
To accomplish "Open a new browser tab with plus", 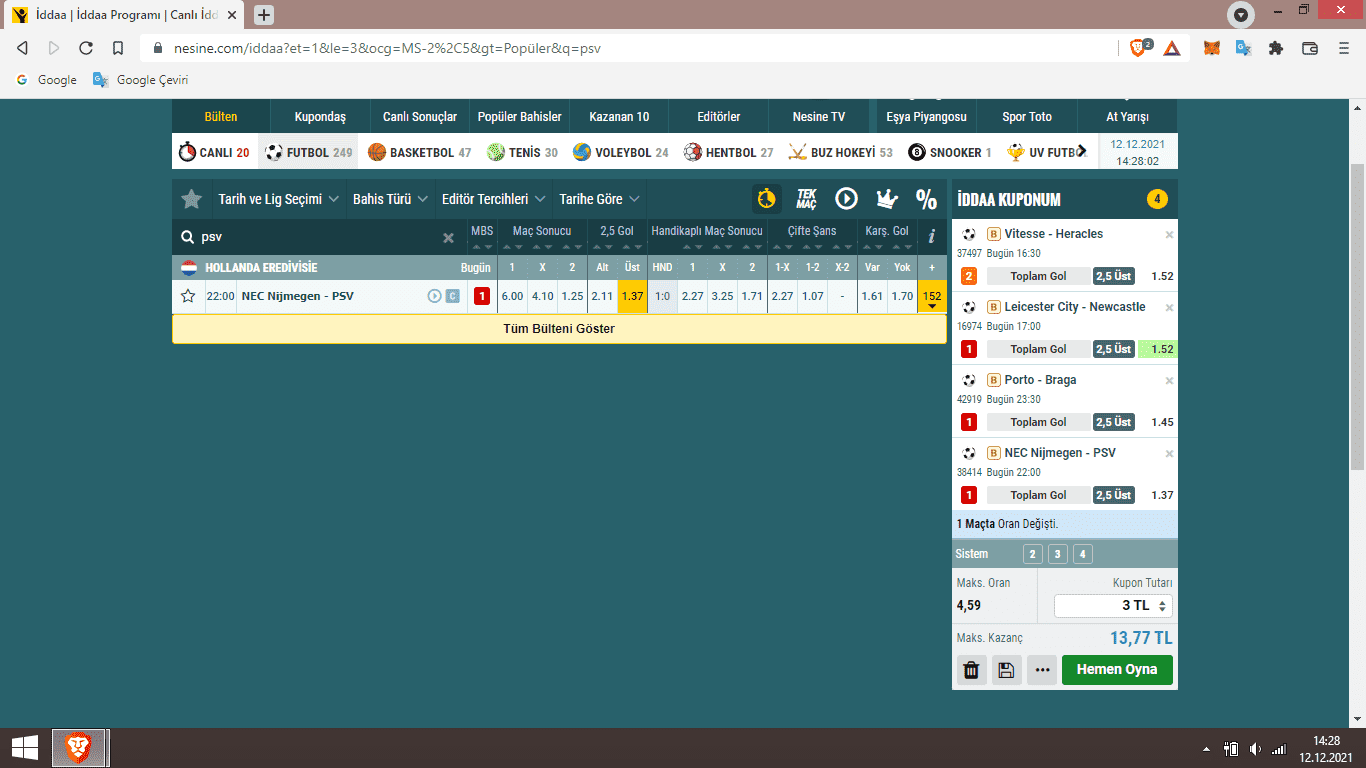I will click(x=264, y=15).
